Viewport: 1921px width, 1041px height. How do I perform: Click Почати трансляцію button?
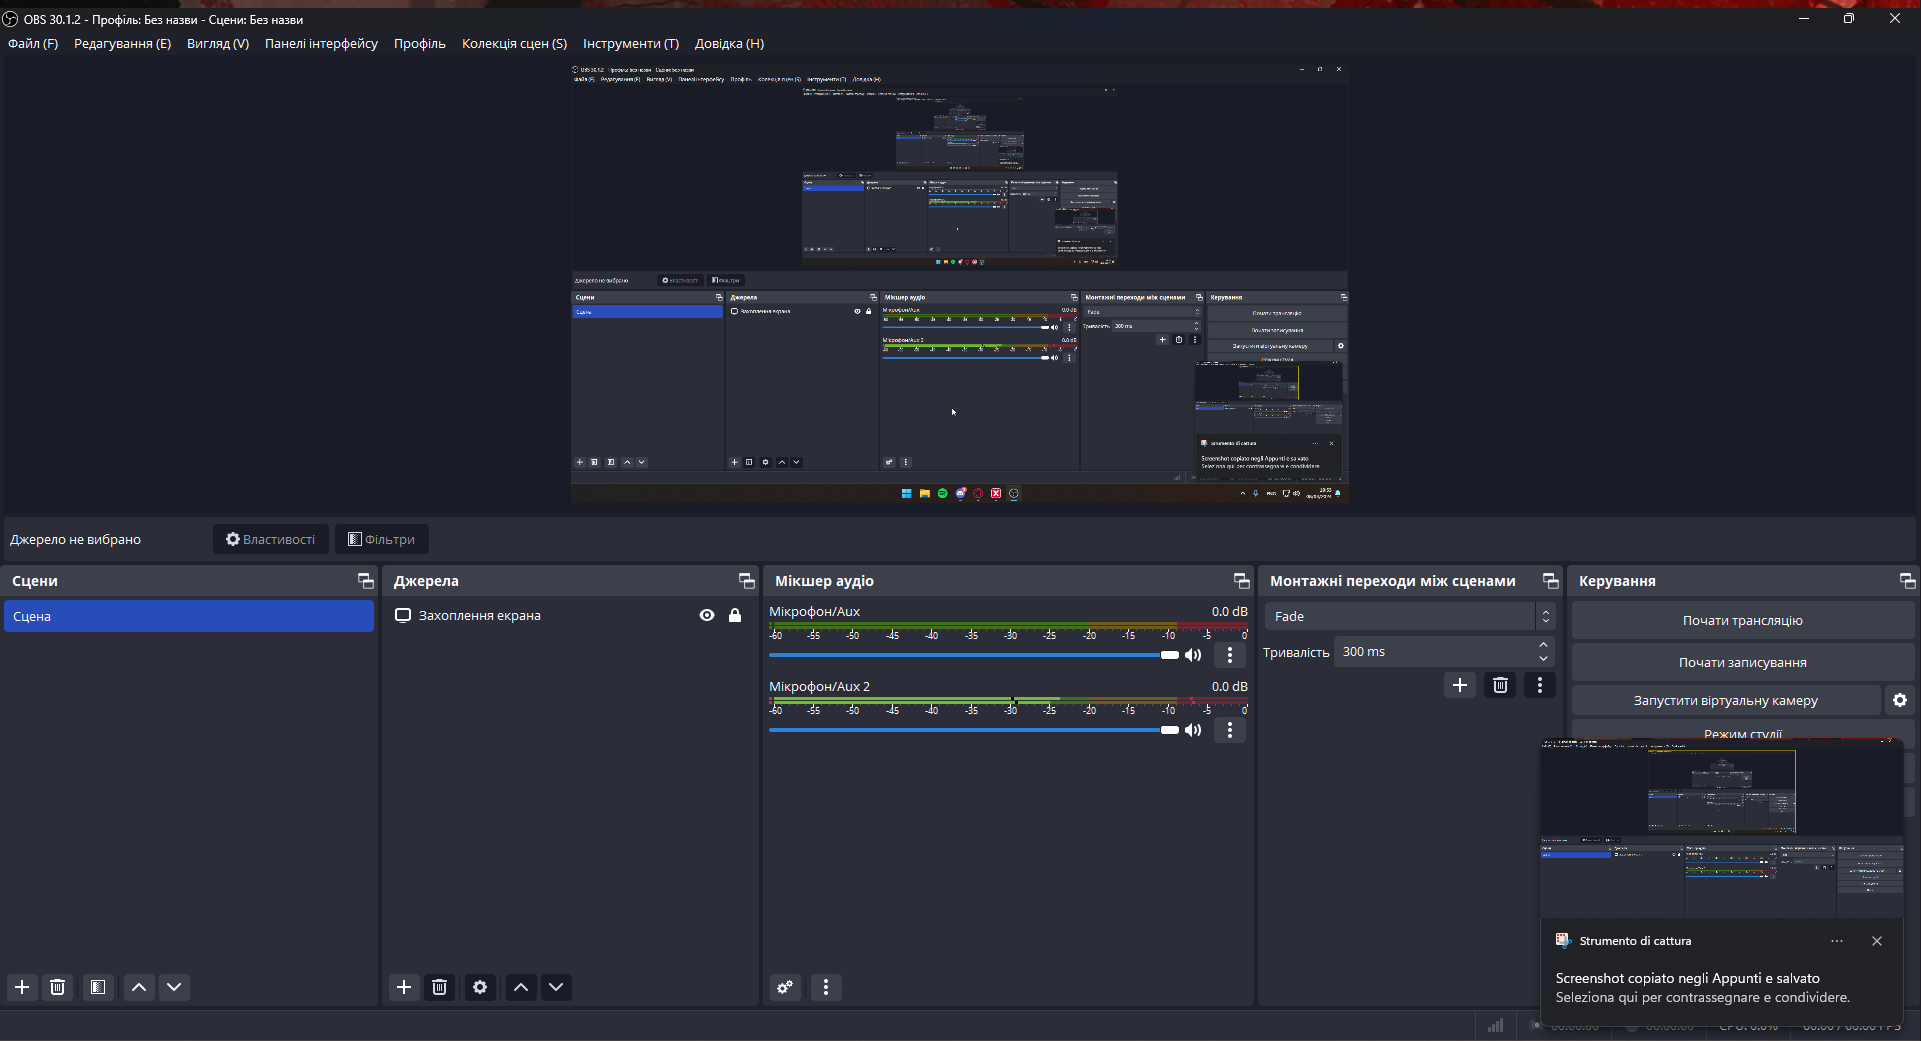pyautogui.click(x=1742, y=621)
